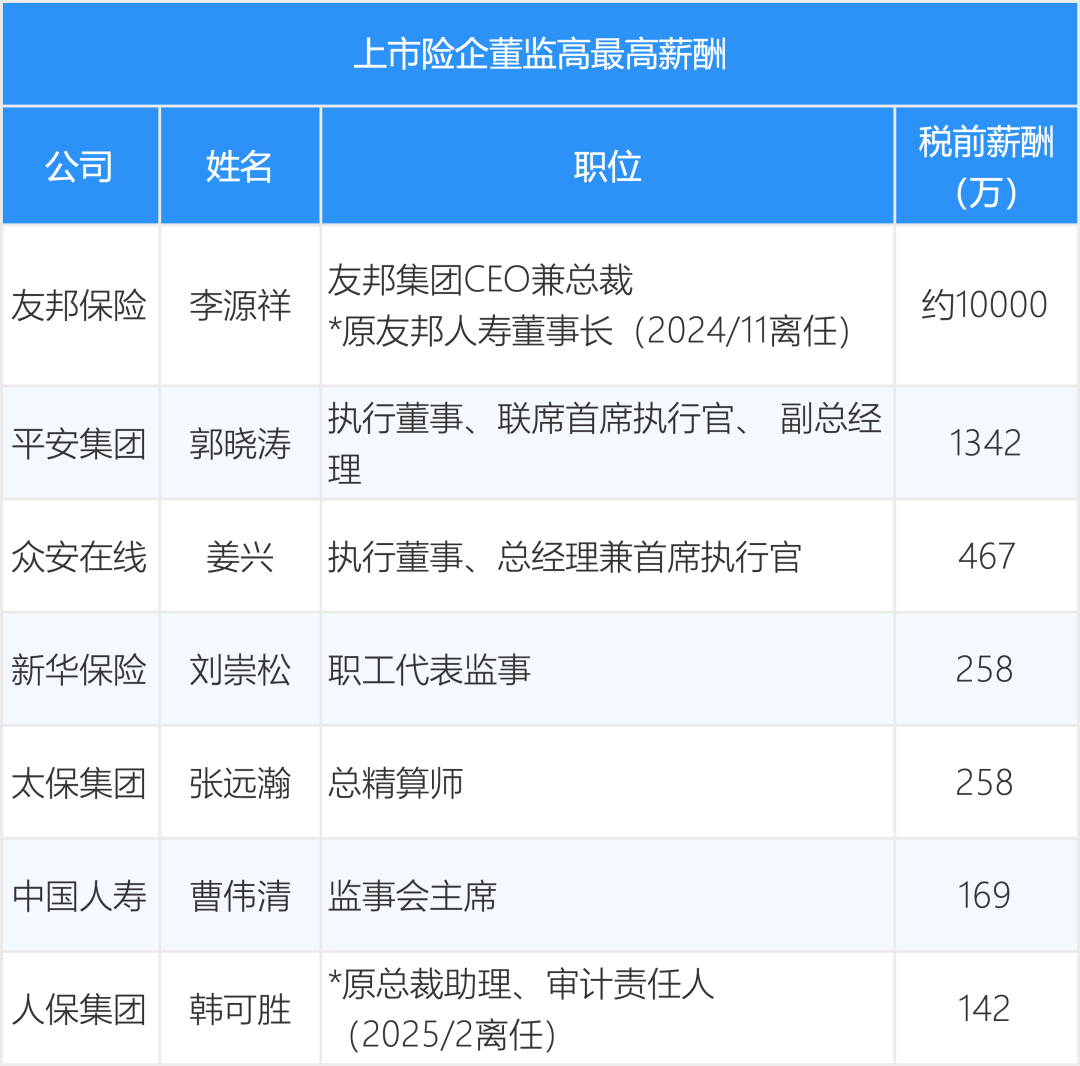Click the salary value 1342
Screen dimensions: 1080x1066
tap(985, 443)
